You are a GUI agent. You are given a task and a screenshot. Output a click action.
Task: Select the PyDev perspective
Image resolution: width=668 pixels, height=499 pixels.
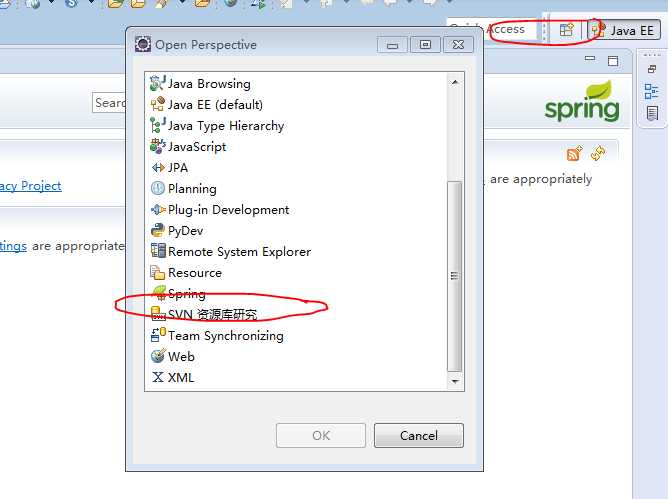click(x=176, y=231)
